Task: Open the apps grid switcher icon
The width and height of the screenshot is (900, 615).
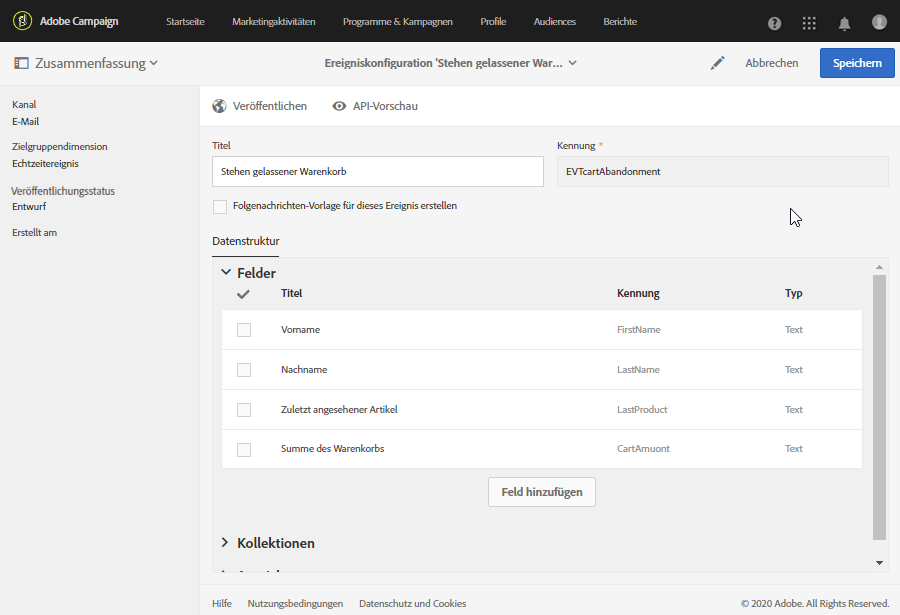Action: [x=809, y=23]
